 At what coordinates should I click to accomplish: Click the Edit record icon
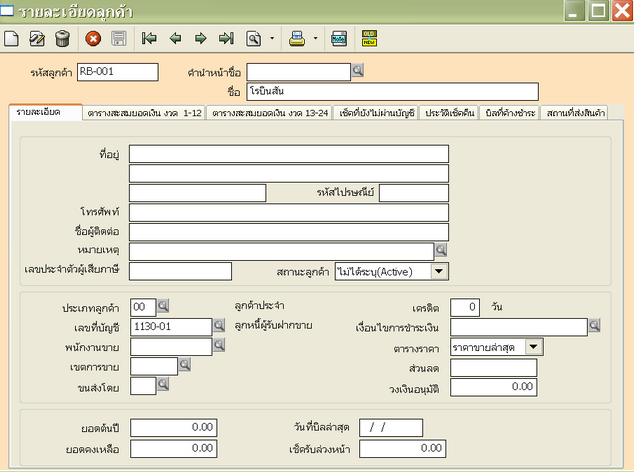37,40
